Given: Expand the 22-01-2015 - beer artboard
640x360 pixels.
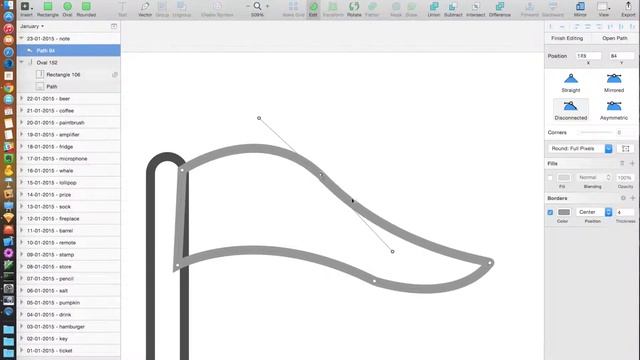Looking at the screenshot, I should tap(22, 98).
